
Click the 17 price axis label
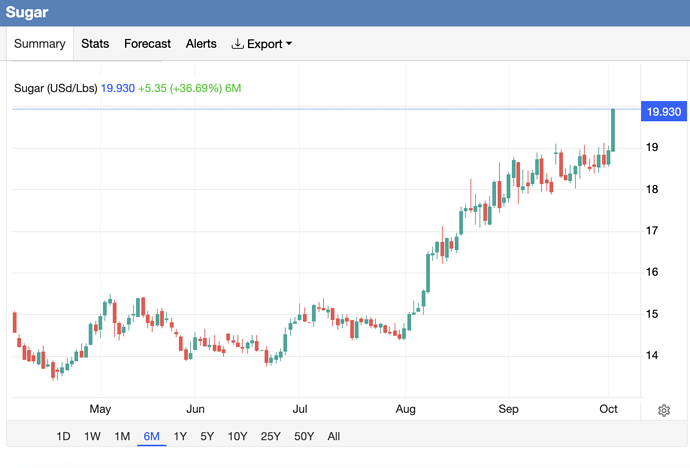pos(652,230)
